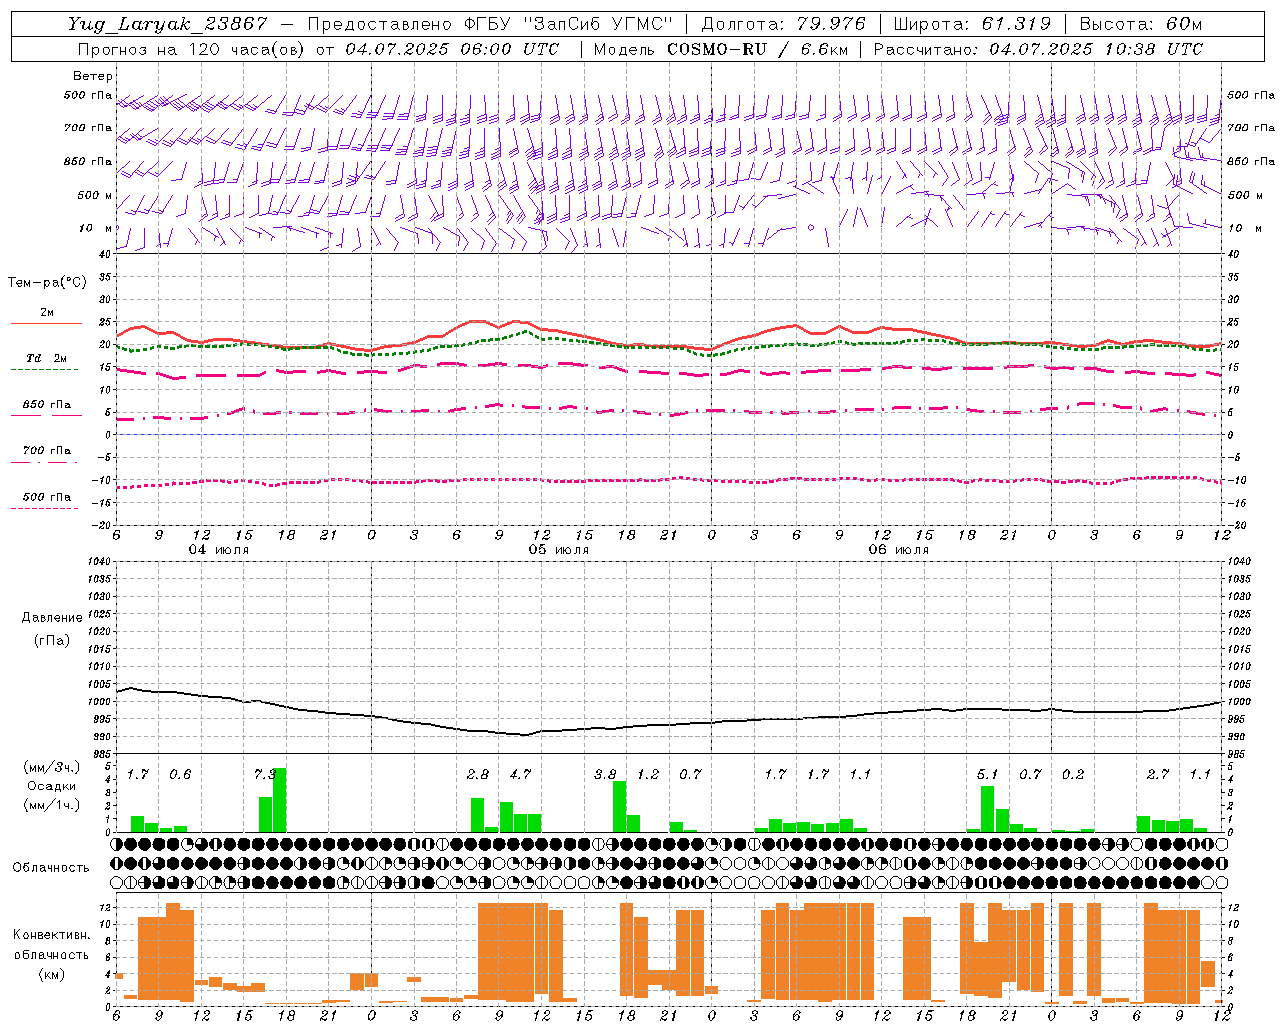
Task: Click the 0.6 precipitation value
Action: coord(180,774)
